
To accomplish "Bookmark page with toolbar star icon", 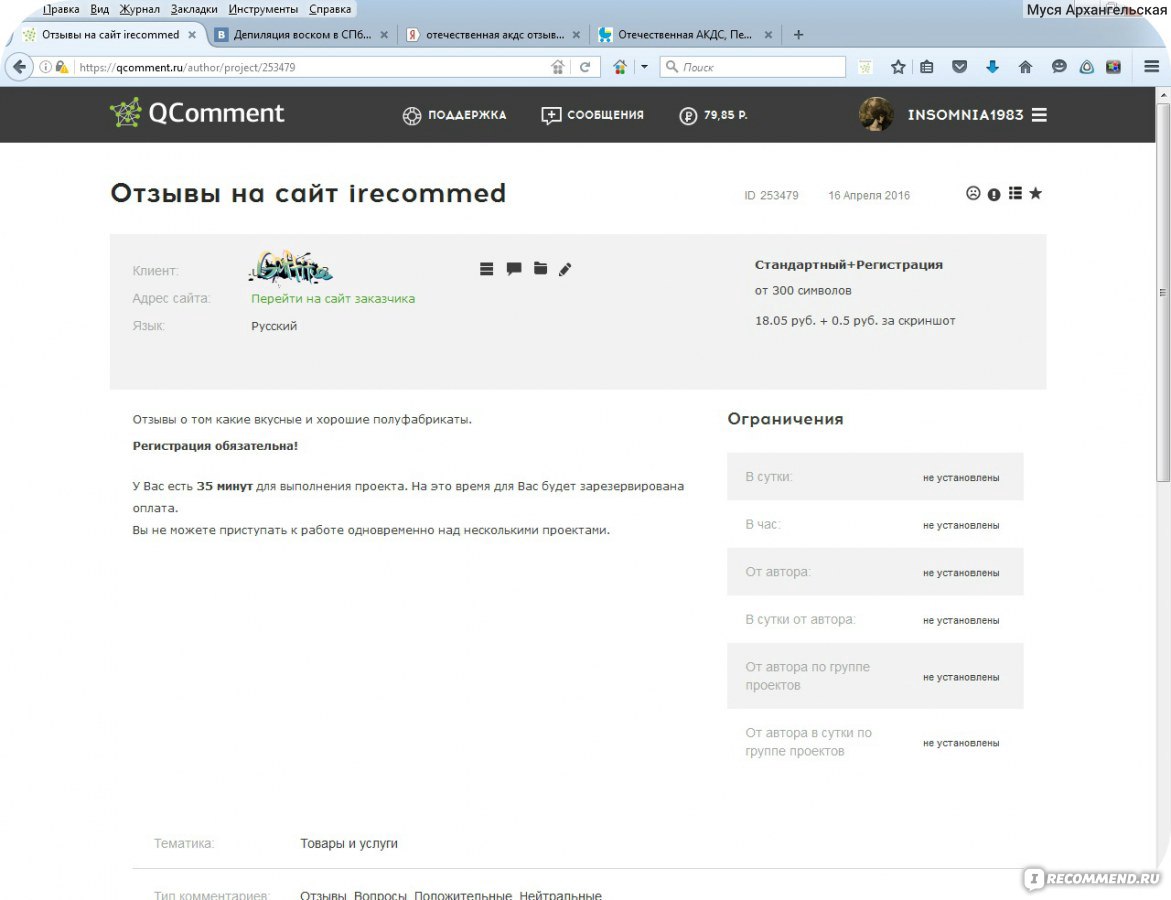I will [x=898, y=67].
